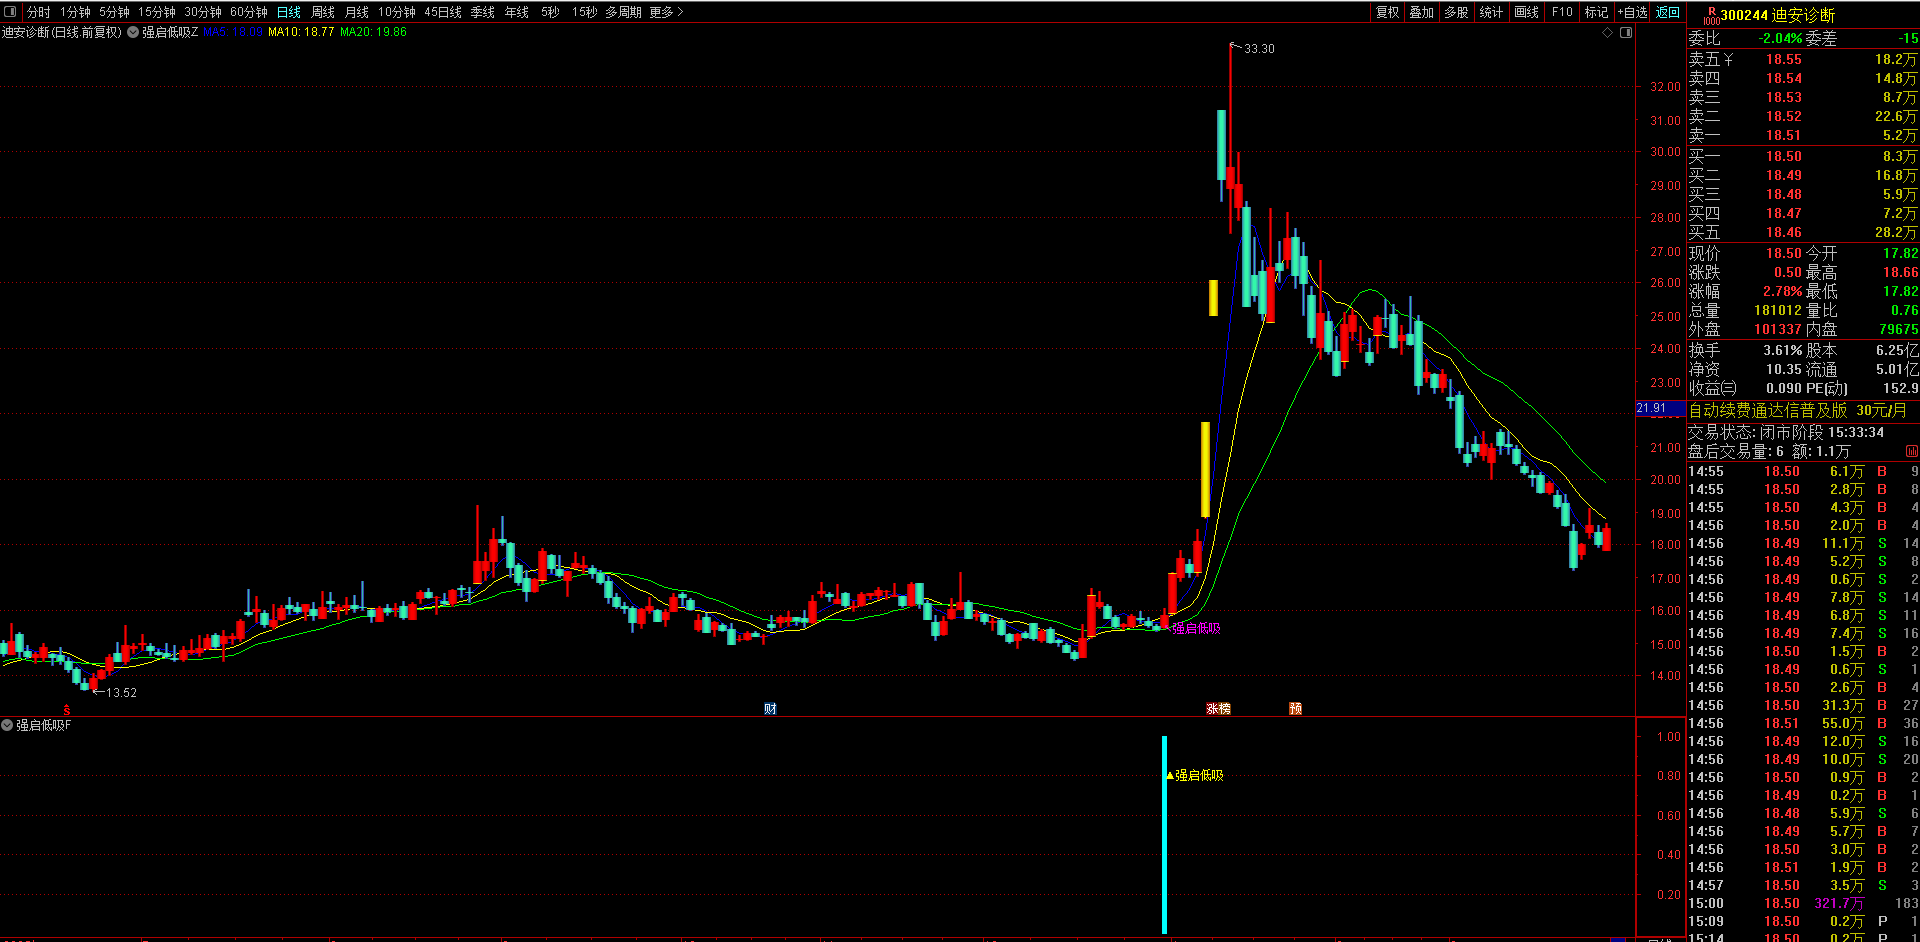Click the yellow 强启低吸 triangle signal marker
Screen dimensions: 1920x942
coord(1170,775)
